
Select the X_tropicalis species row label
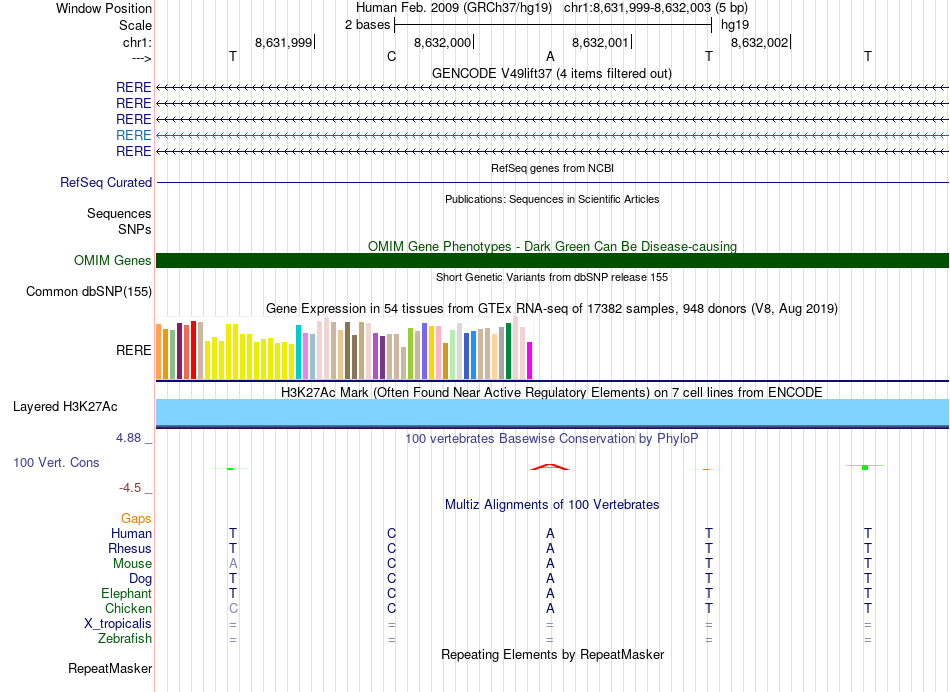(x=118, y=624)
